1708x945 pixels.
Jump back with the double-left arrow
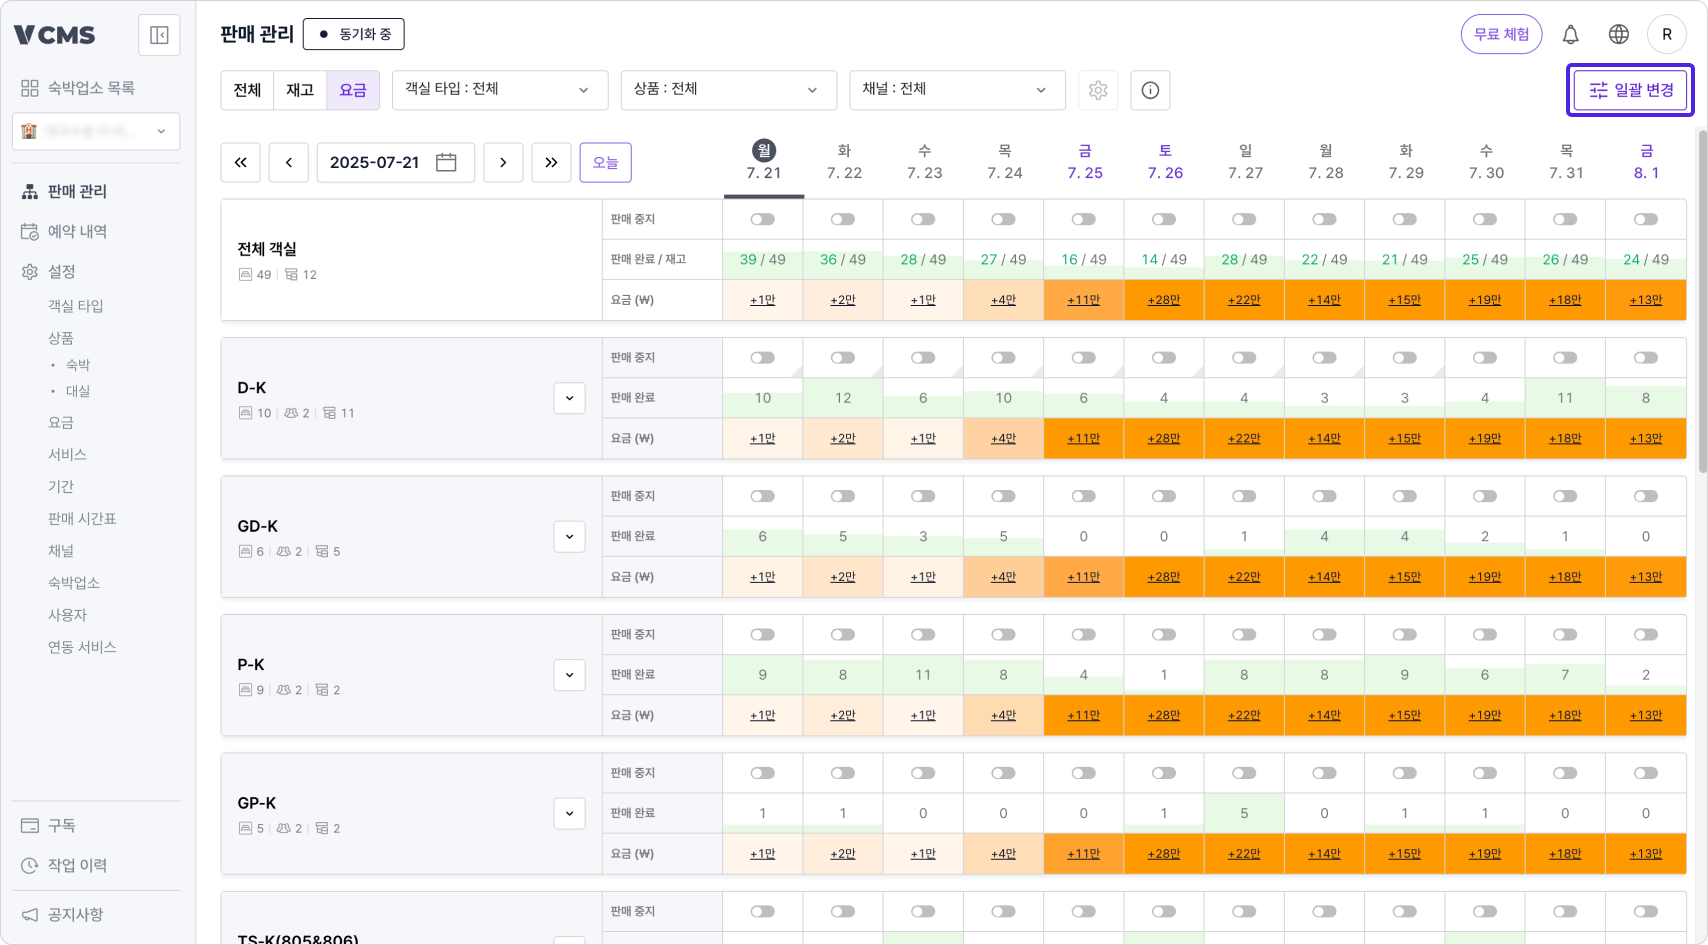(x=241, y=163)
